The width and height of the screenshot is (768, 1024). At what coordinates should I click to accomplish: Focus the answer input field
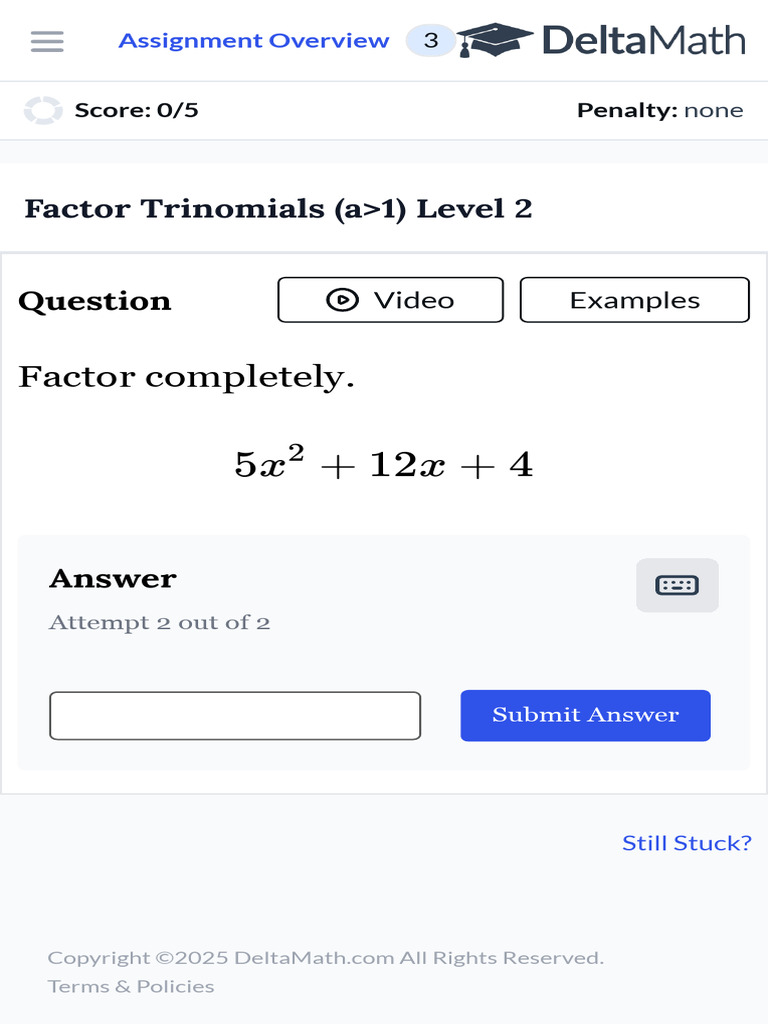point(235,716)
